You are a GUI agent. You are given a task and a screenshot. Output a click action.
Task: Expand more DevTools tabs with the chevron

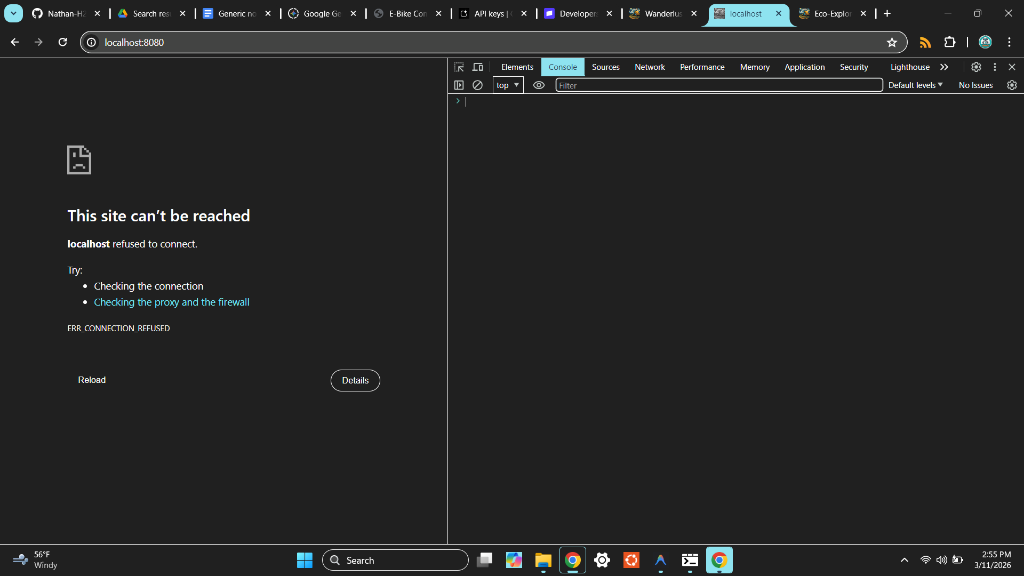(x=944, y=67)
